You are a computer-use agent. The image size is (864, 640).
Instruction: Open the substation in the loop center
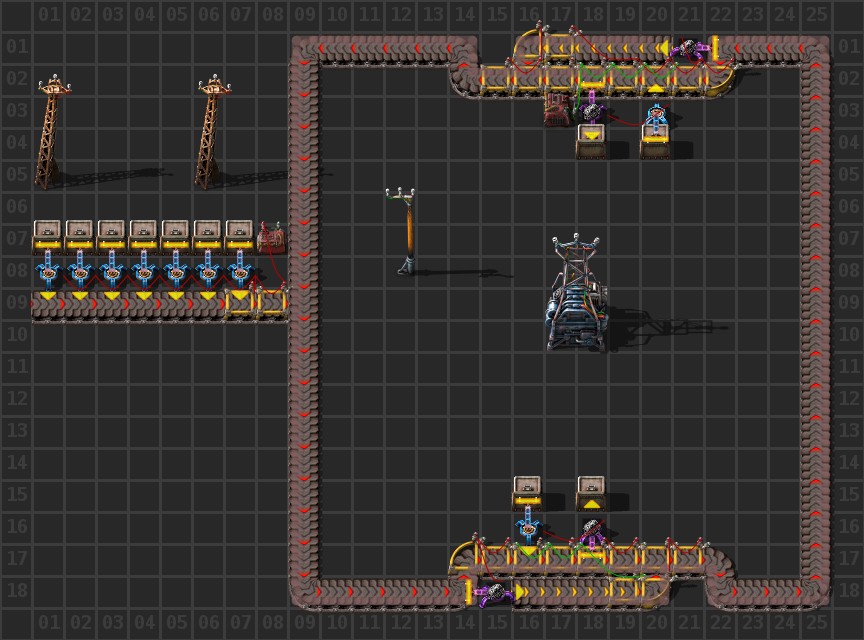point(577,300)
